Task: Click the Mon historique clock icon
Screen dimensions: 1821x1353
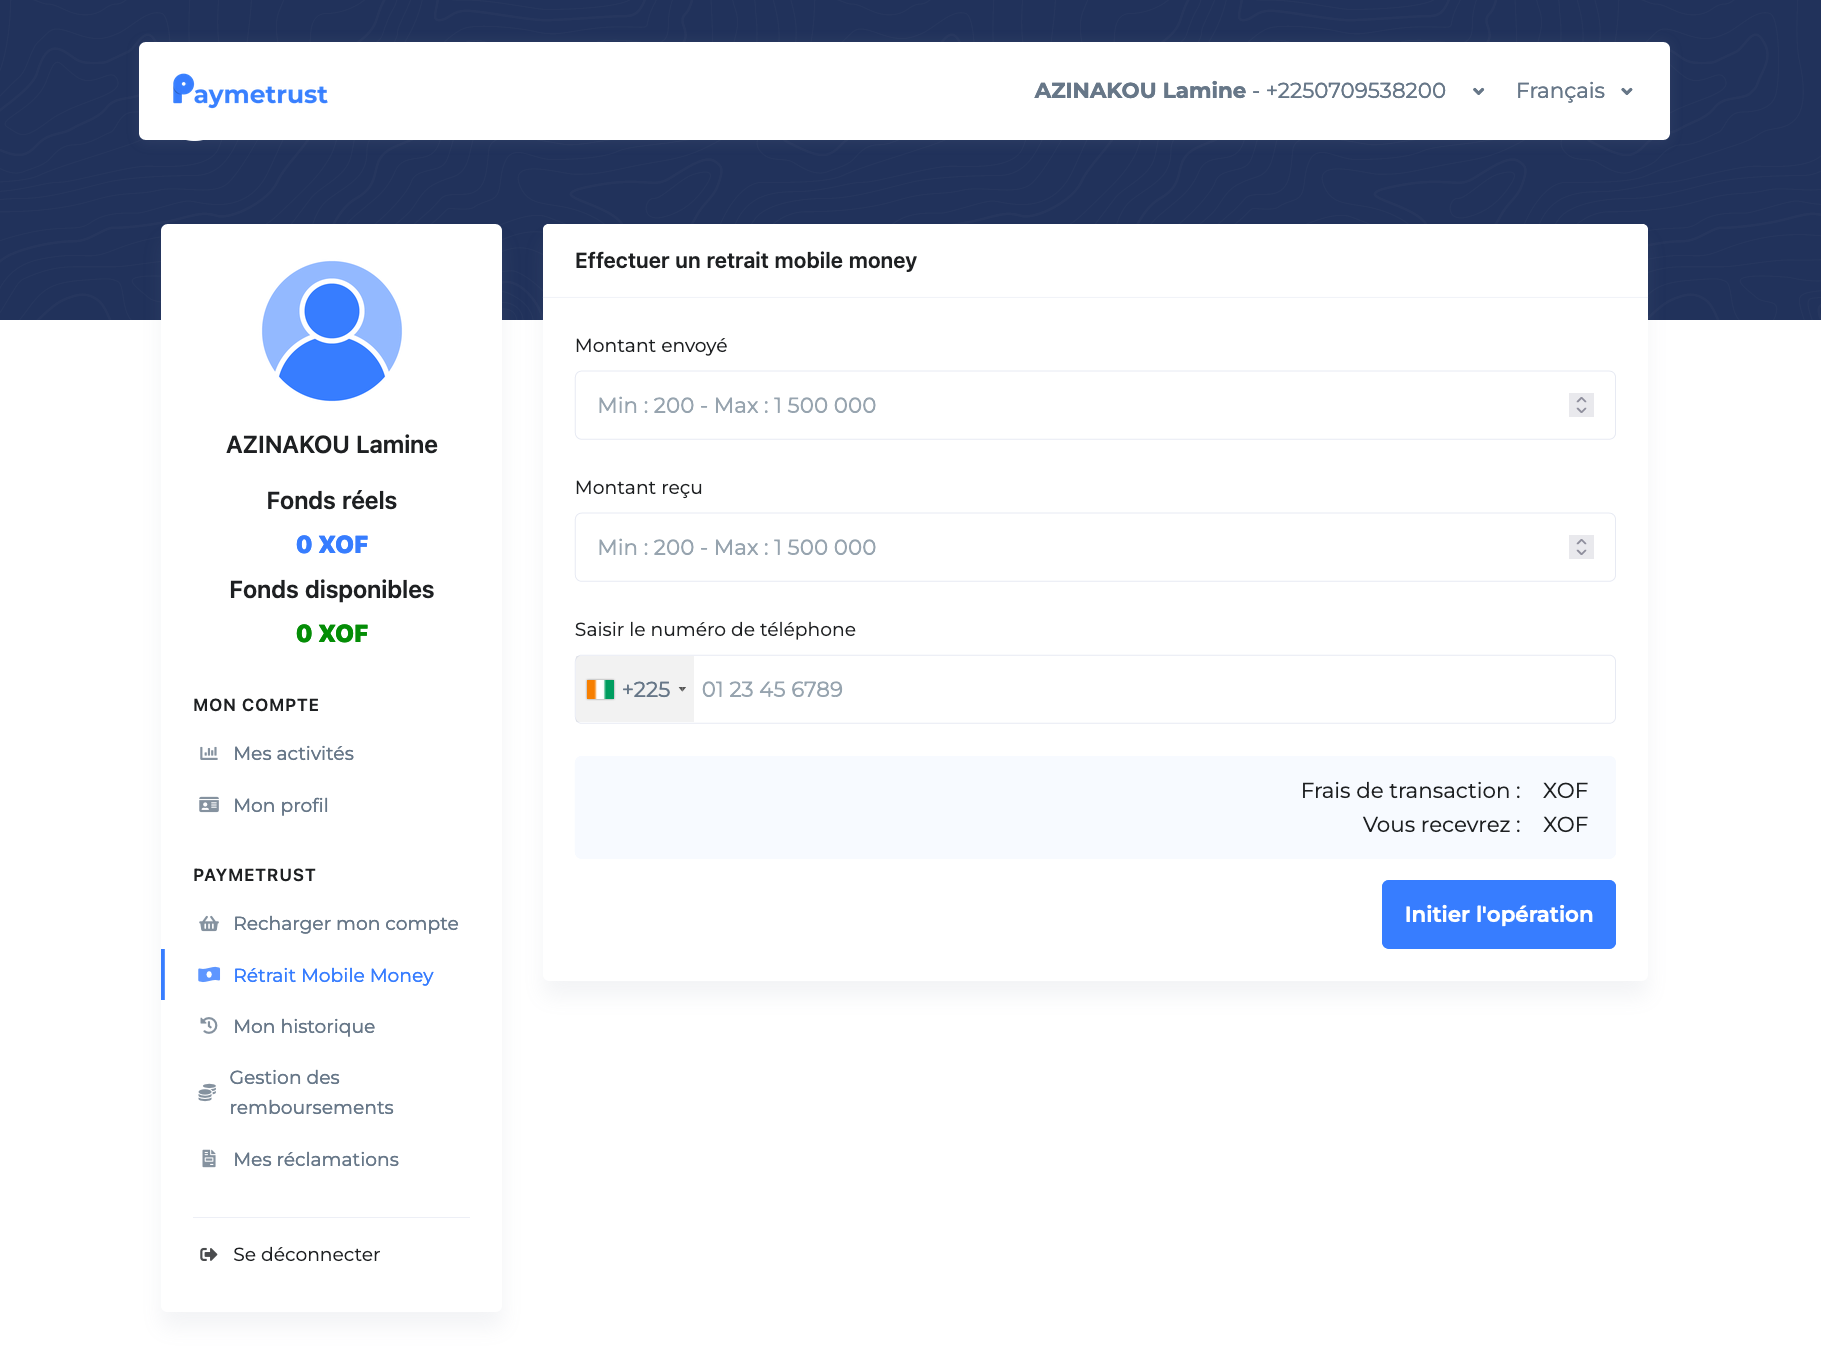Action: tap(209, 1026)
